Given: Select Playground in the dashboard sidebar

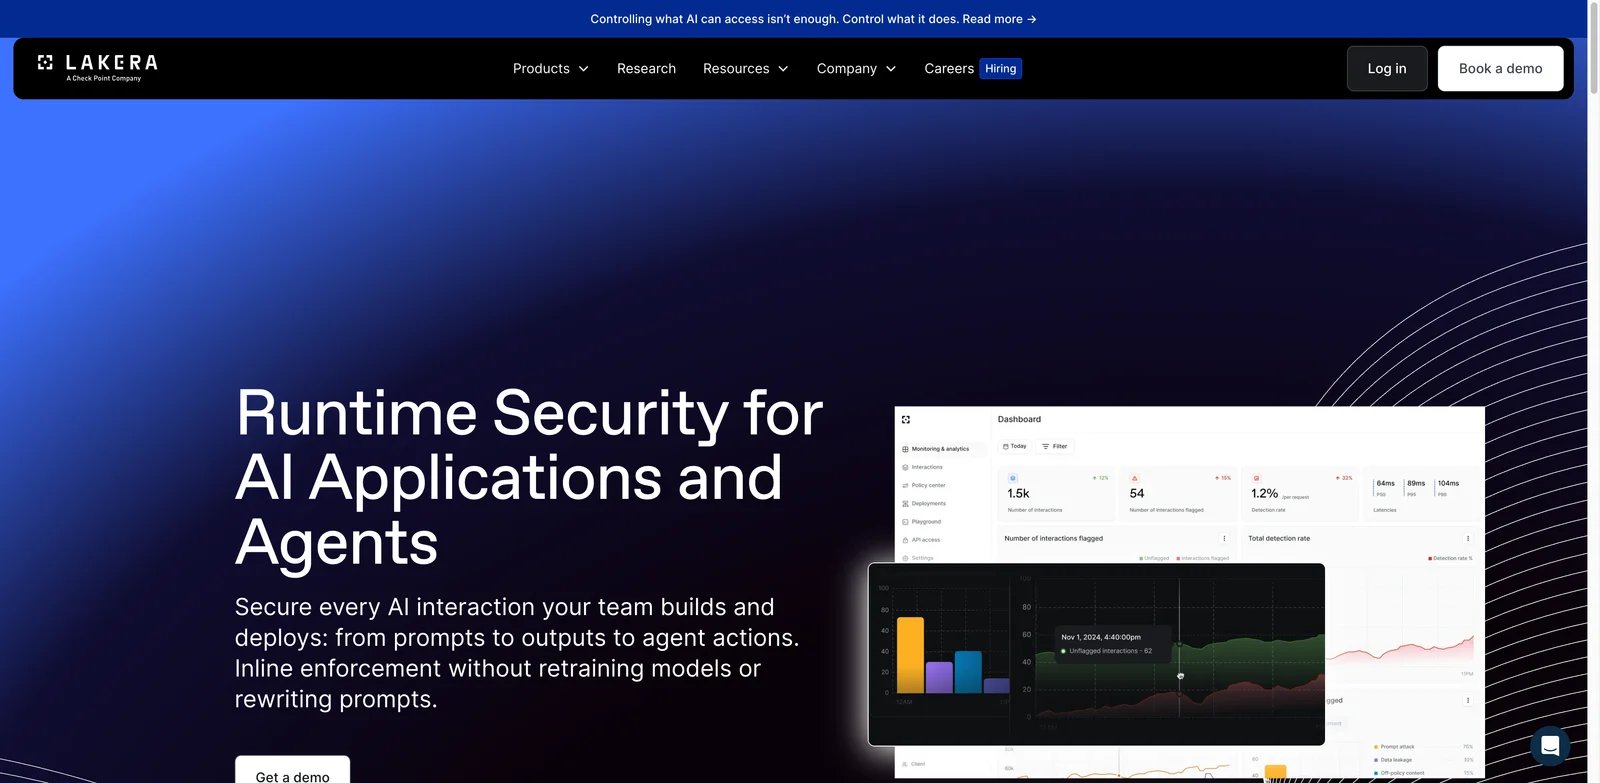Looking at the screenshot, I should [922, 521].
